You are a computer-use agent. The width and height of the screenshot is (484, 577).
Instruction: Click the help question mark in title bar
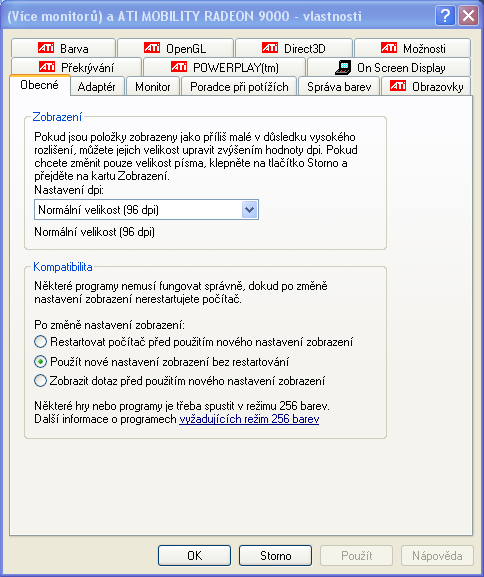point(445,16)
